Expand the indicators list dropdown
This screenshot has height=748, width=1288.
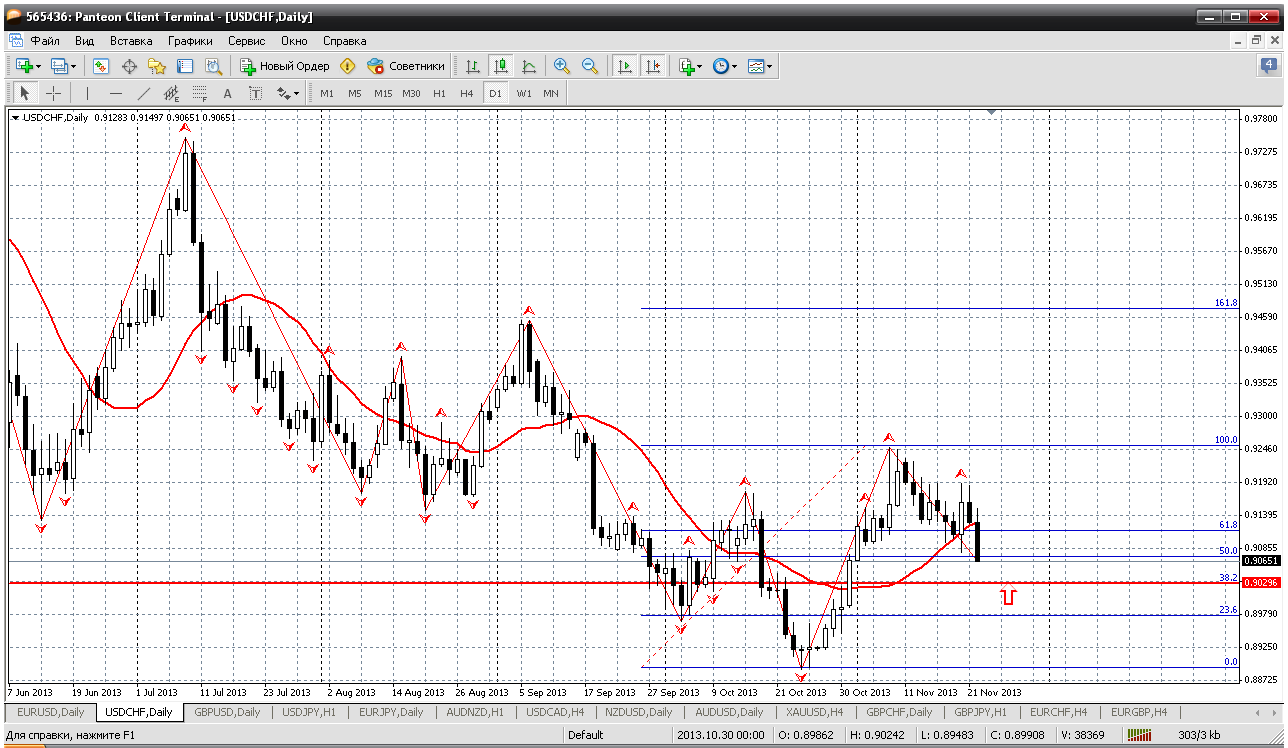699,67
